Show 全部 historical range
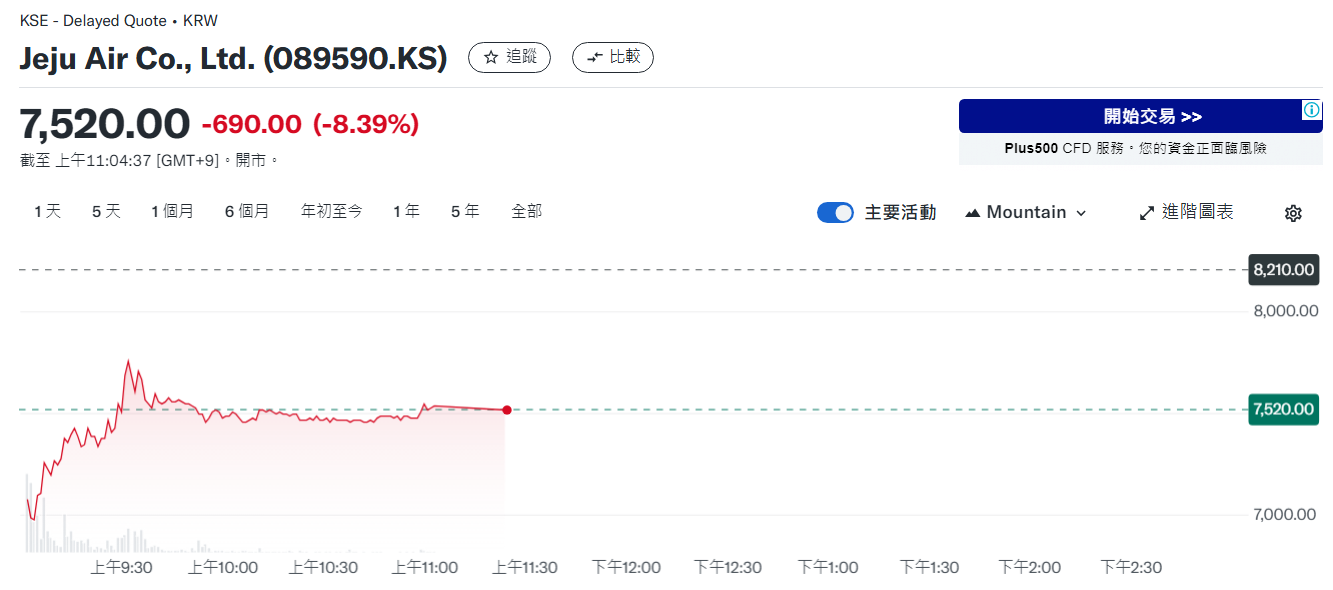Image resolution: width=1333 pixels, height=590 pixels. [526, 211]
